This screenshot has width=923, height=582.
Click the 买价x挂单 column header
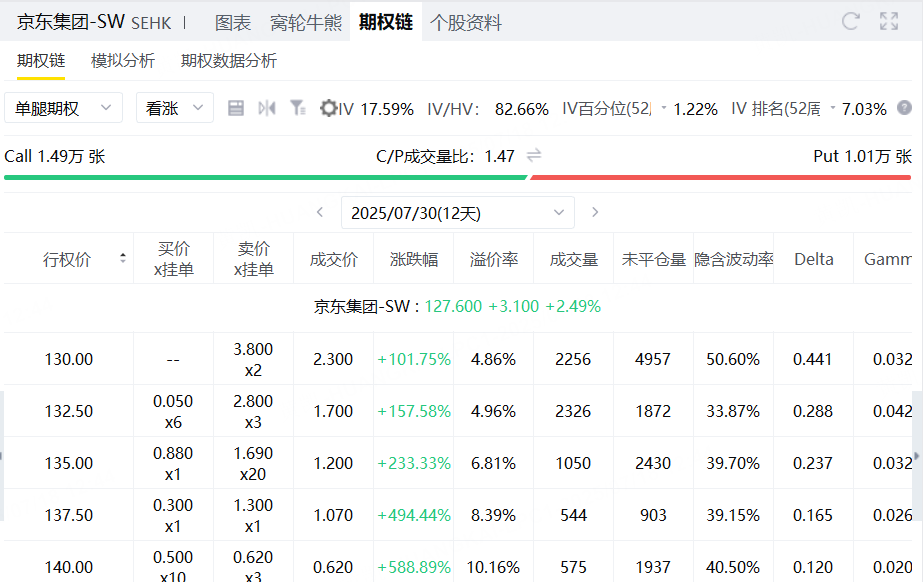[x=174, y=258]
